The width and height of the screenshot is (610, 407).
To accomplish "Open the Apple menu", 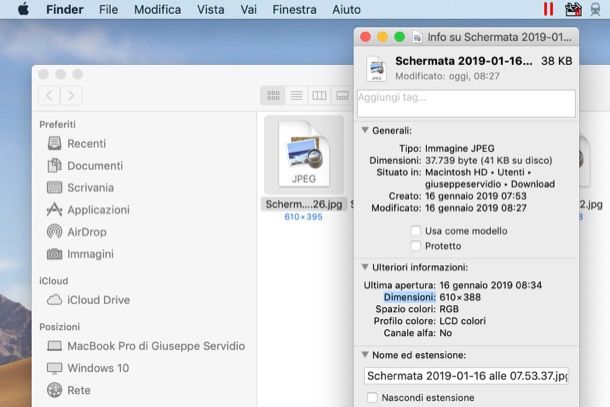I will click(x=23, y=9).
